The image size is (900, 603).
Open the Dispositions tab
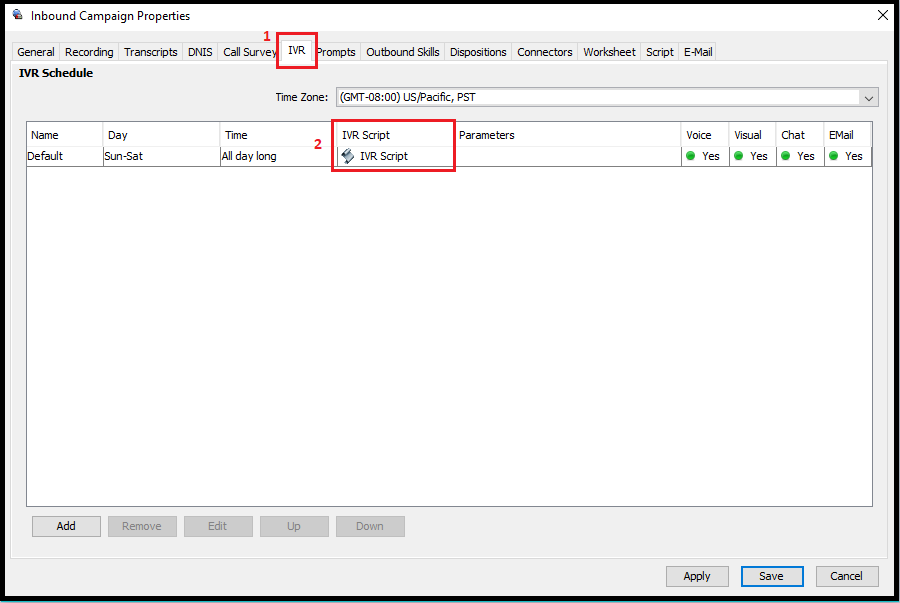tap(478, 52)
